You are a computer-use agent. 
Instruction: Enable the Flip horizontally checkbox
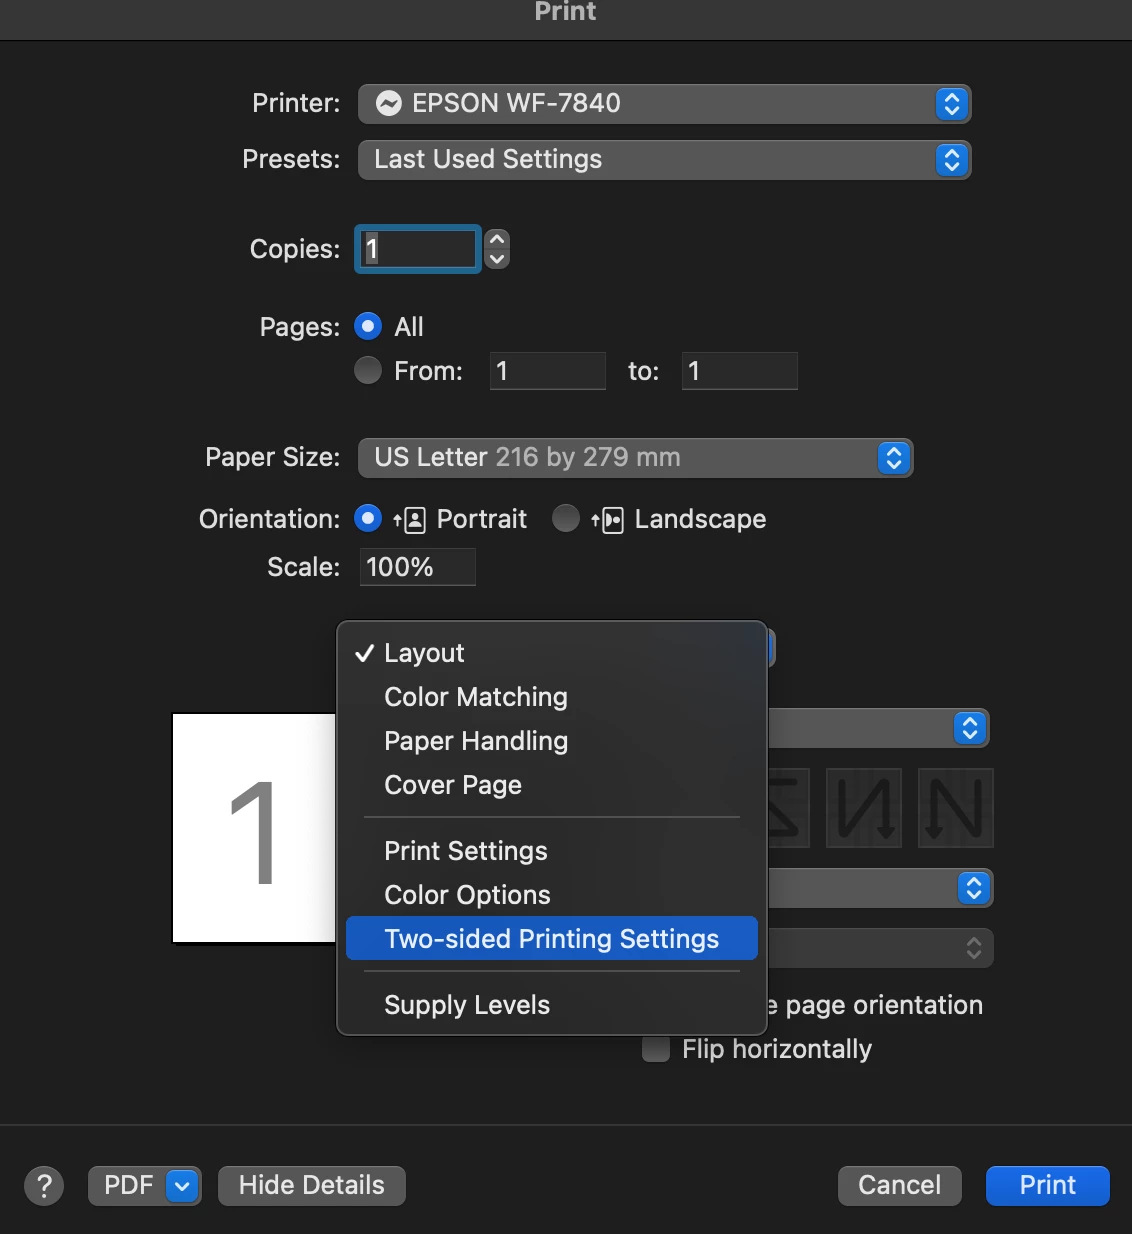(656, 1049)
